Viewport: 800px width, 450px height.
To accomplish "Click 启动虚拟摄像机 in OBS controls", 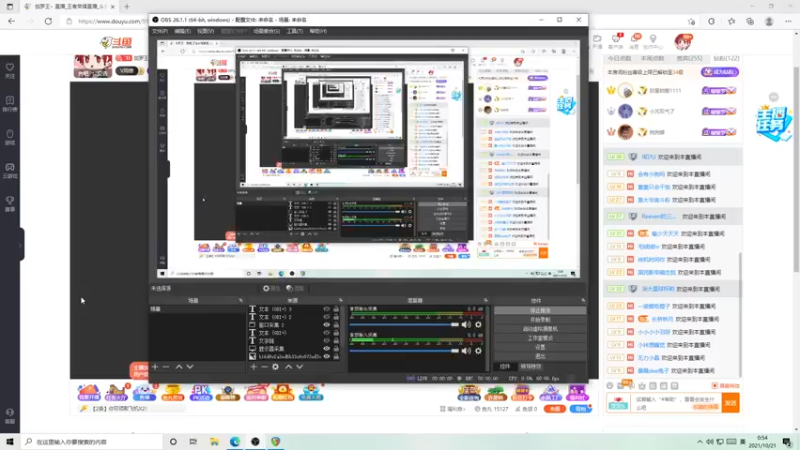I will (x=540, y=329).
